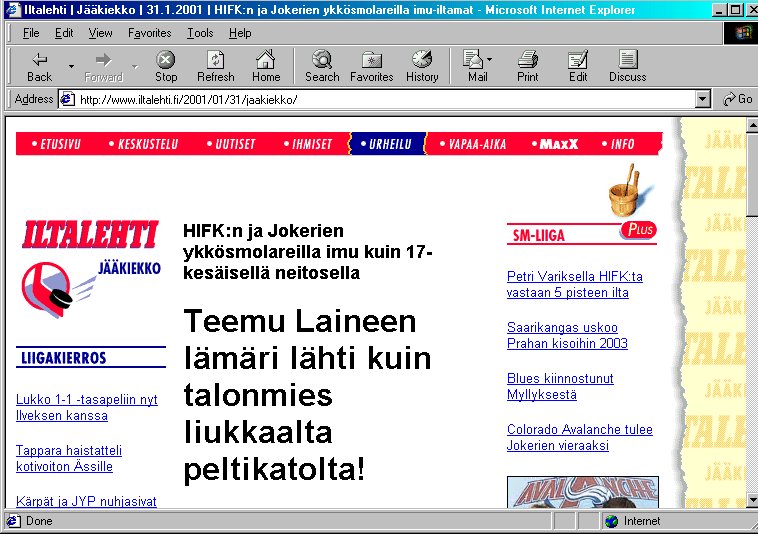This screenshot has width=758, height=534.
Task: Open the View menu
Action: (x=100, y=33)
